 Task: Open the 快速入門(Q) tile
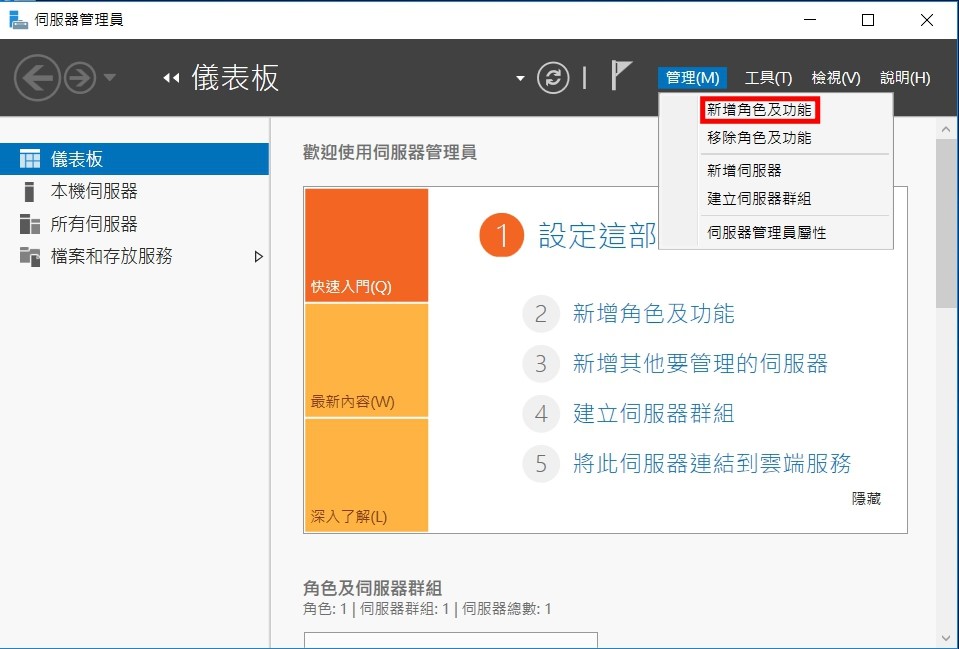coord(366,245)
